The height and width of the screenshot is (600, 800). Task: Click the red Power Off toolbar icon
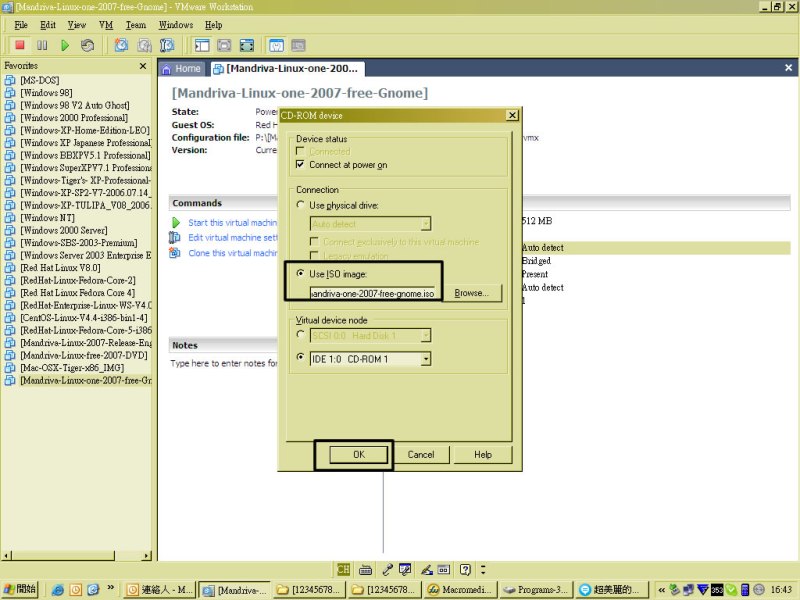tap(20, 45)
